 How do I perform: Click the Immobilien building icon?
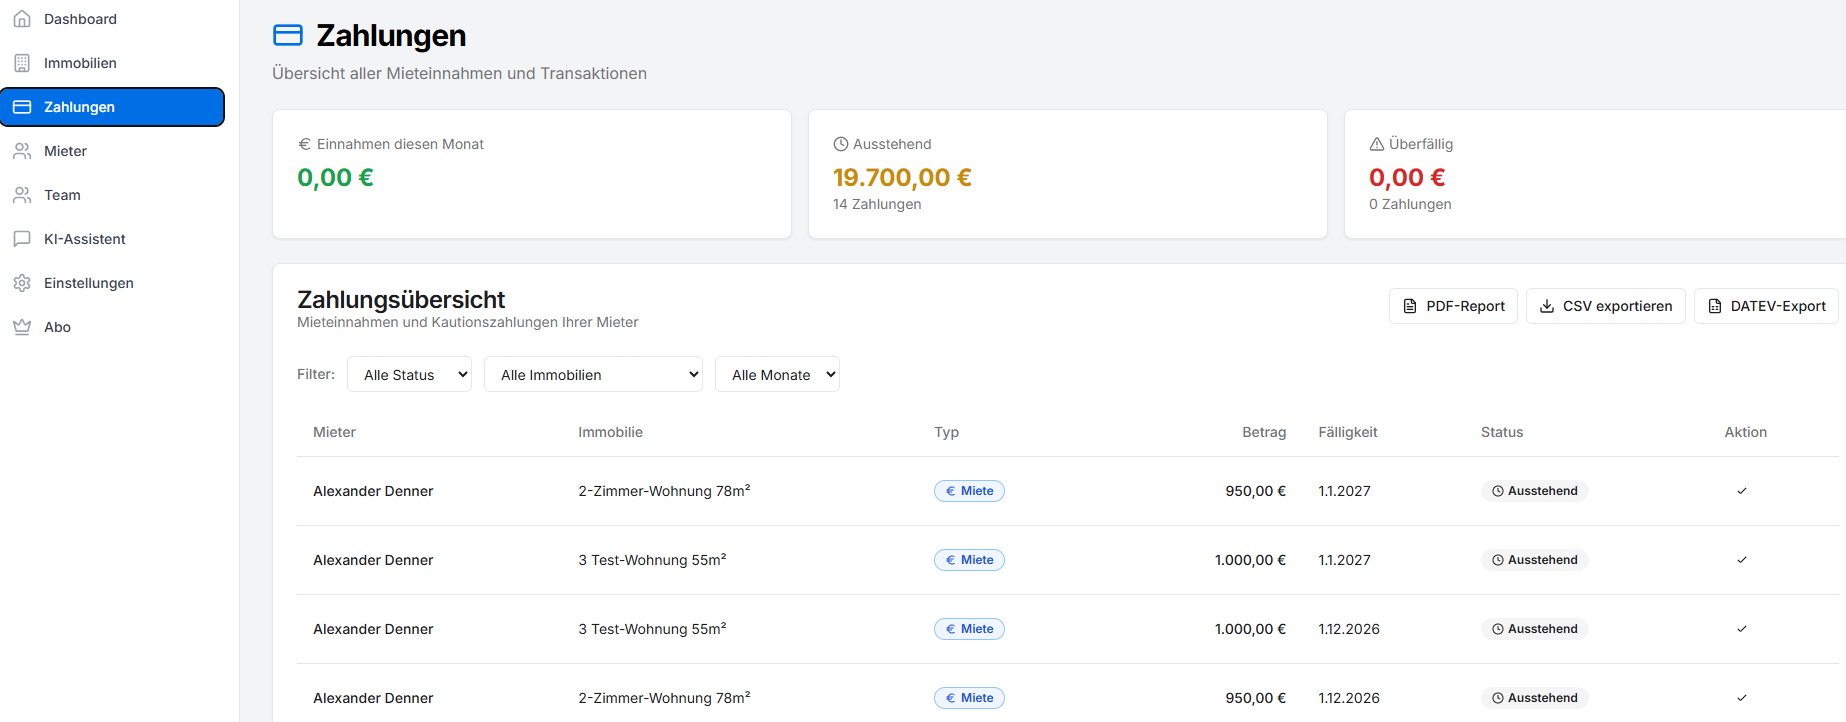(22, 63)
